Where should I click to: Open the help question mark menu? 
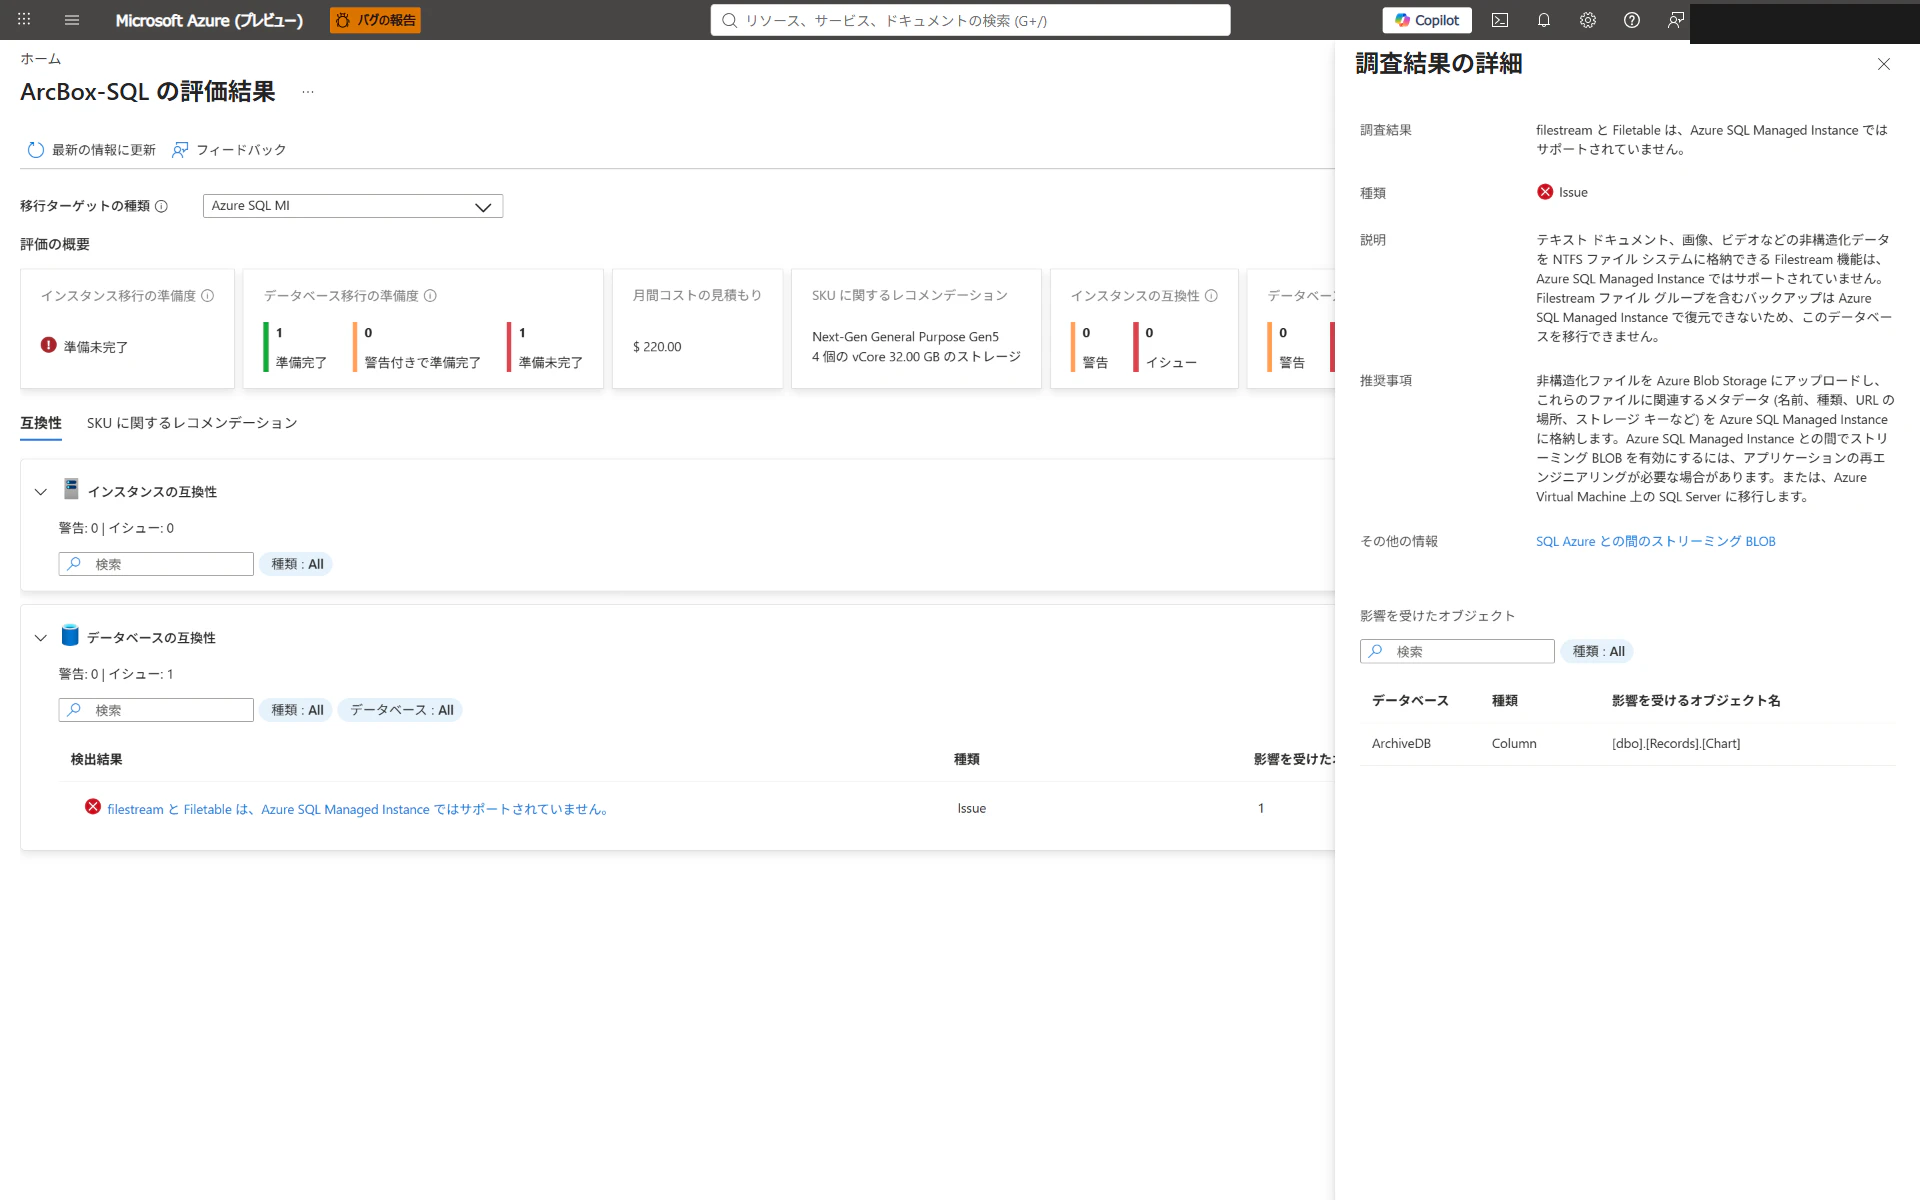pyautogui.click(x=1632, y=20)
